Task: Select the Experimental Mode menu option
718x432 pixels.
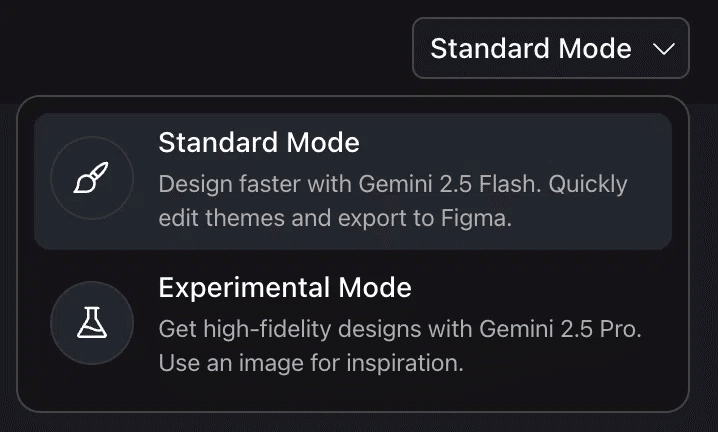Action: [x=353, y=325]
